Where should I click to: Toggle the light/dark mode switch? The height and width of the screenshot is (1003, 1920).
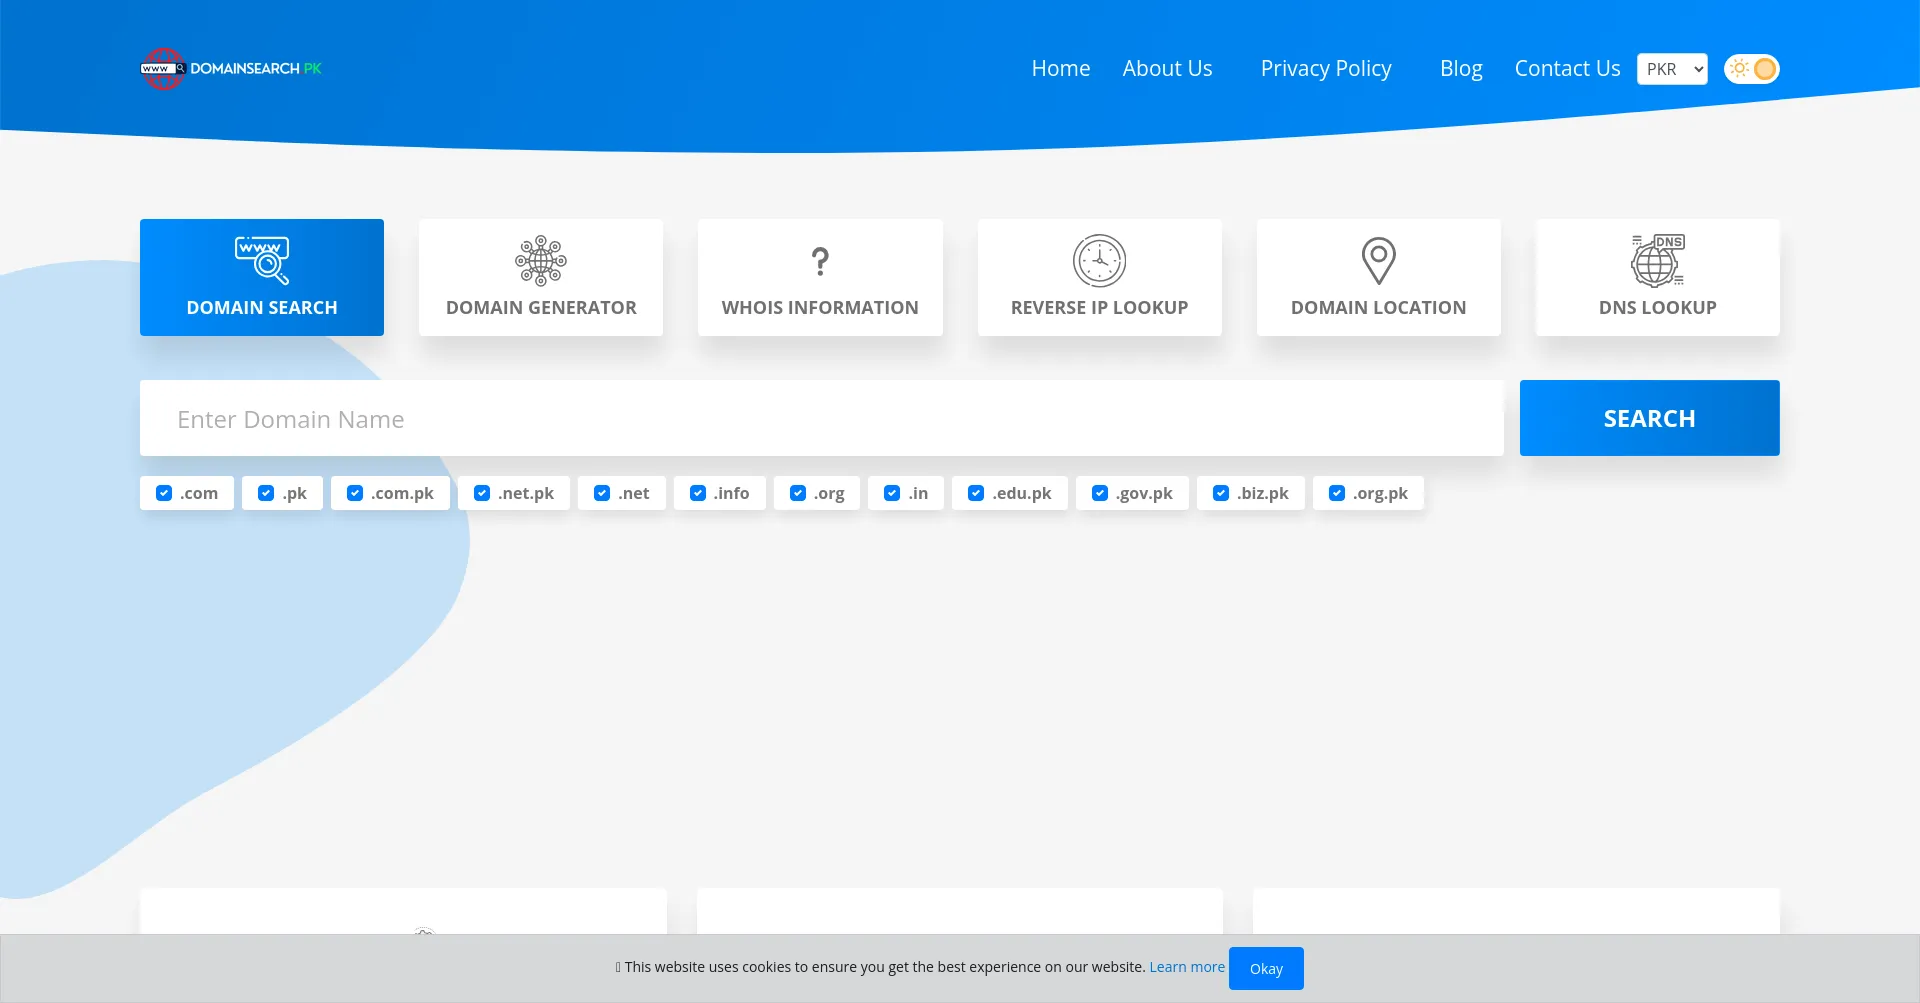1752,69
